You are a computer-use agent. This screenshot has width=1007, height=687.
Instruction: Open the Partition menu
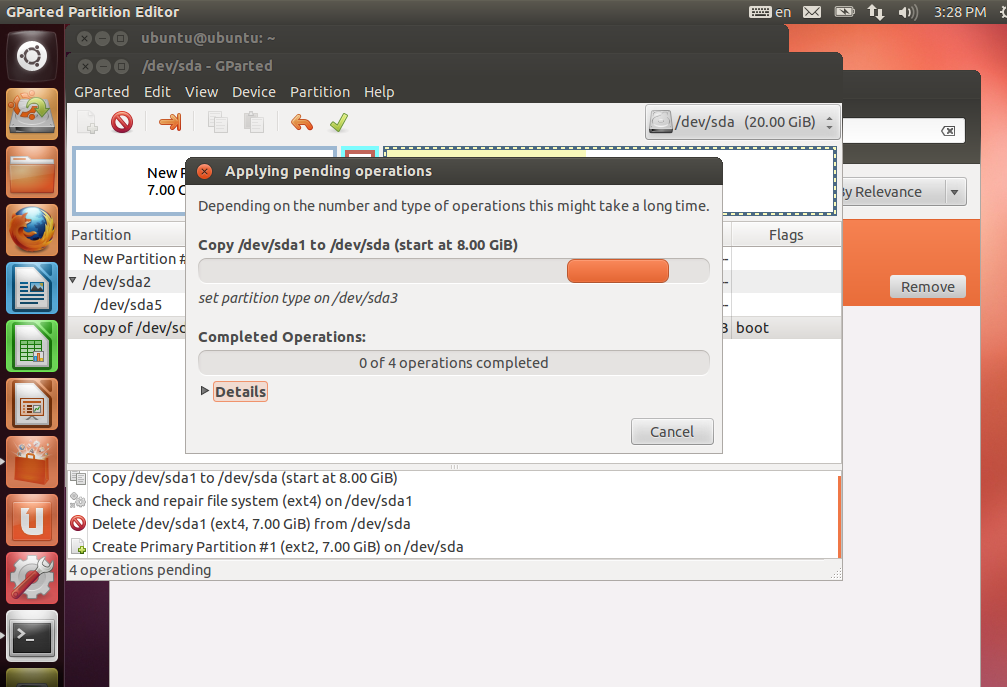(x=320, y=92)
